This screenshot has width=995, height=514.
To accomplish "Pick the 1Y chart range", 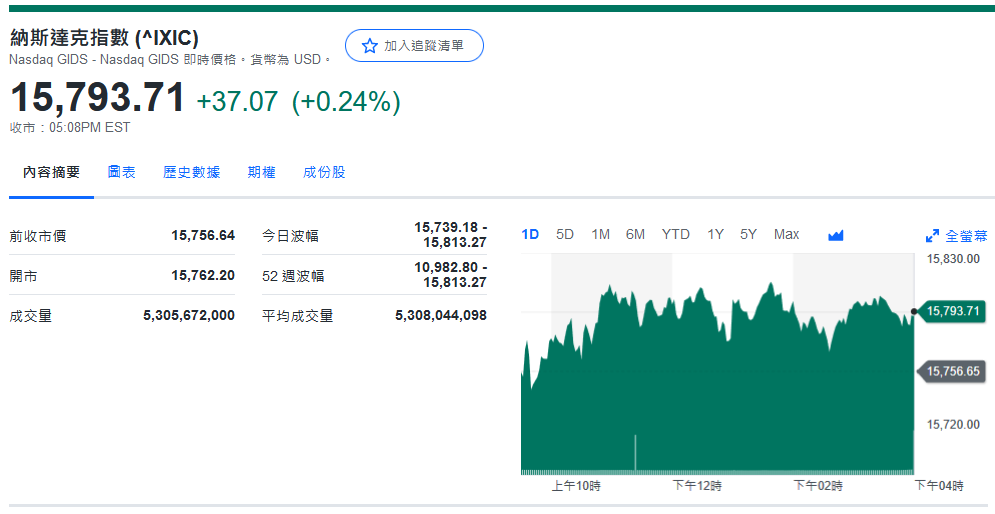I will pyautogui.click(x=715, y=234).
